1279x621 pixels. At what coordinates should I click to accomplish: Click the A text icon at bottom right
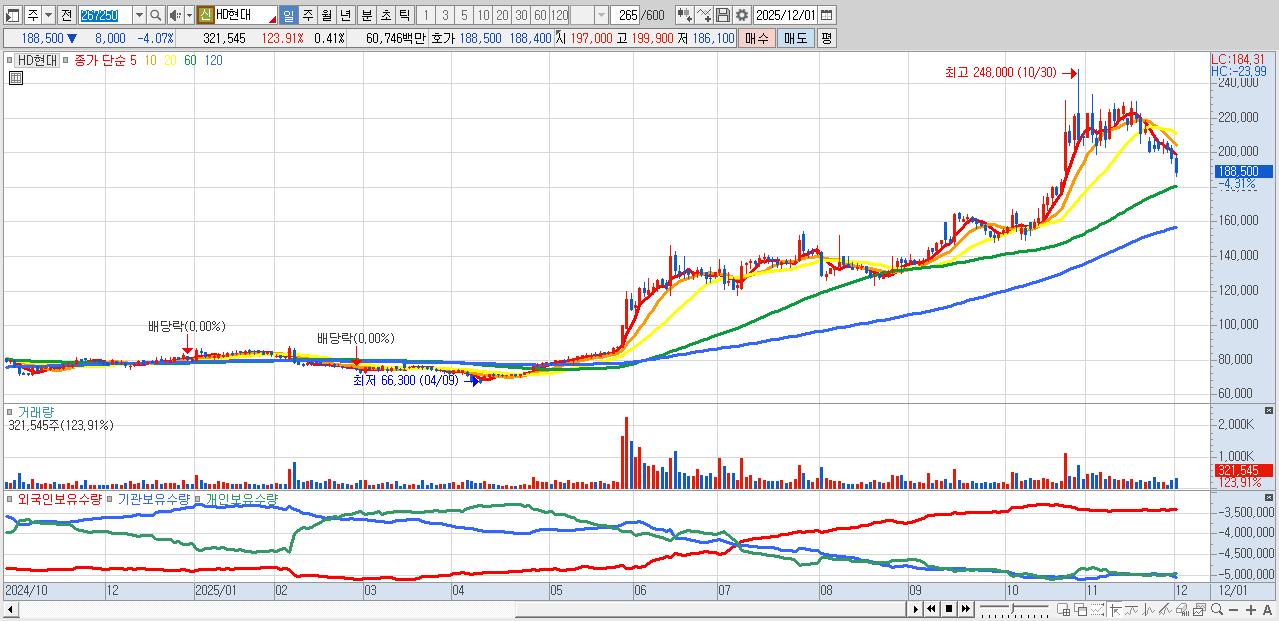pos(1267,610)
